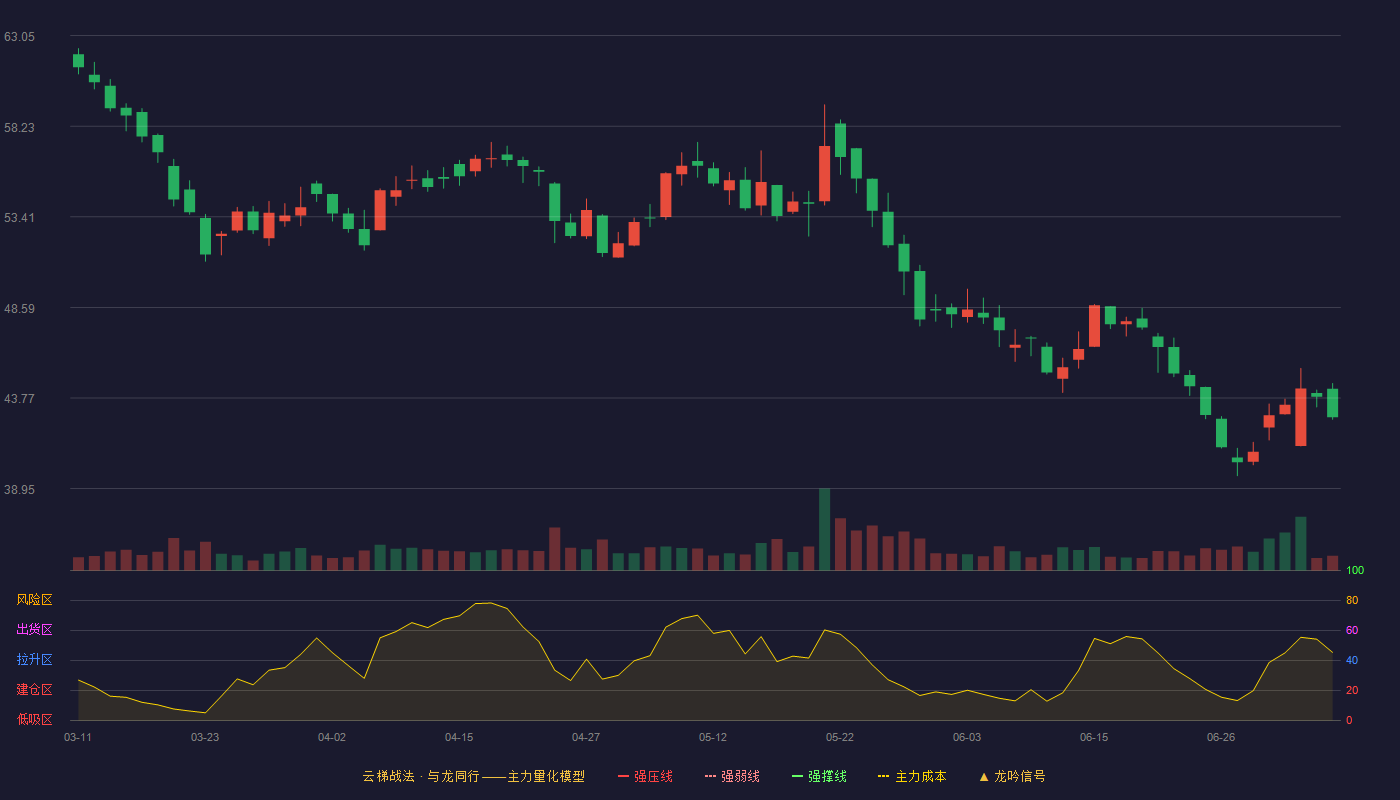Select the first green candlestick at 03-11
Screen dimensions: 1400x800
[78, 60]
